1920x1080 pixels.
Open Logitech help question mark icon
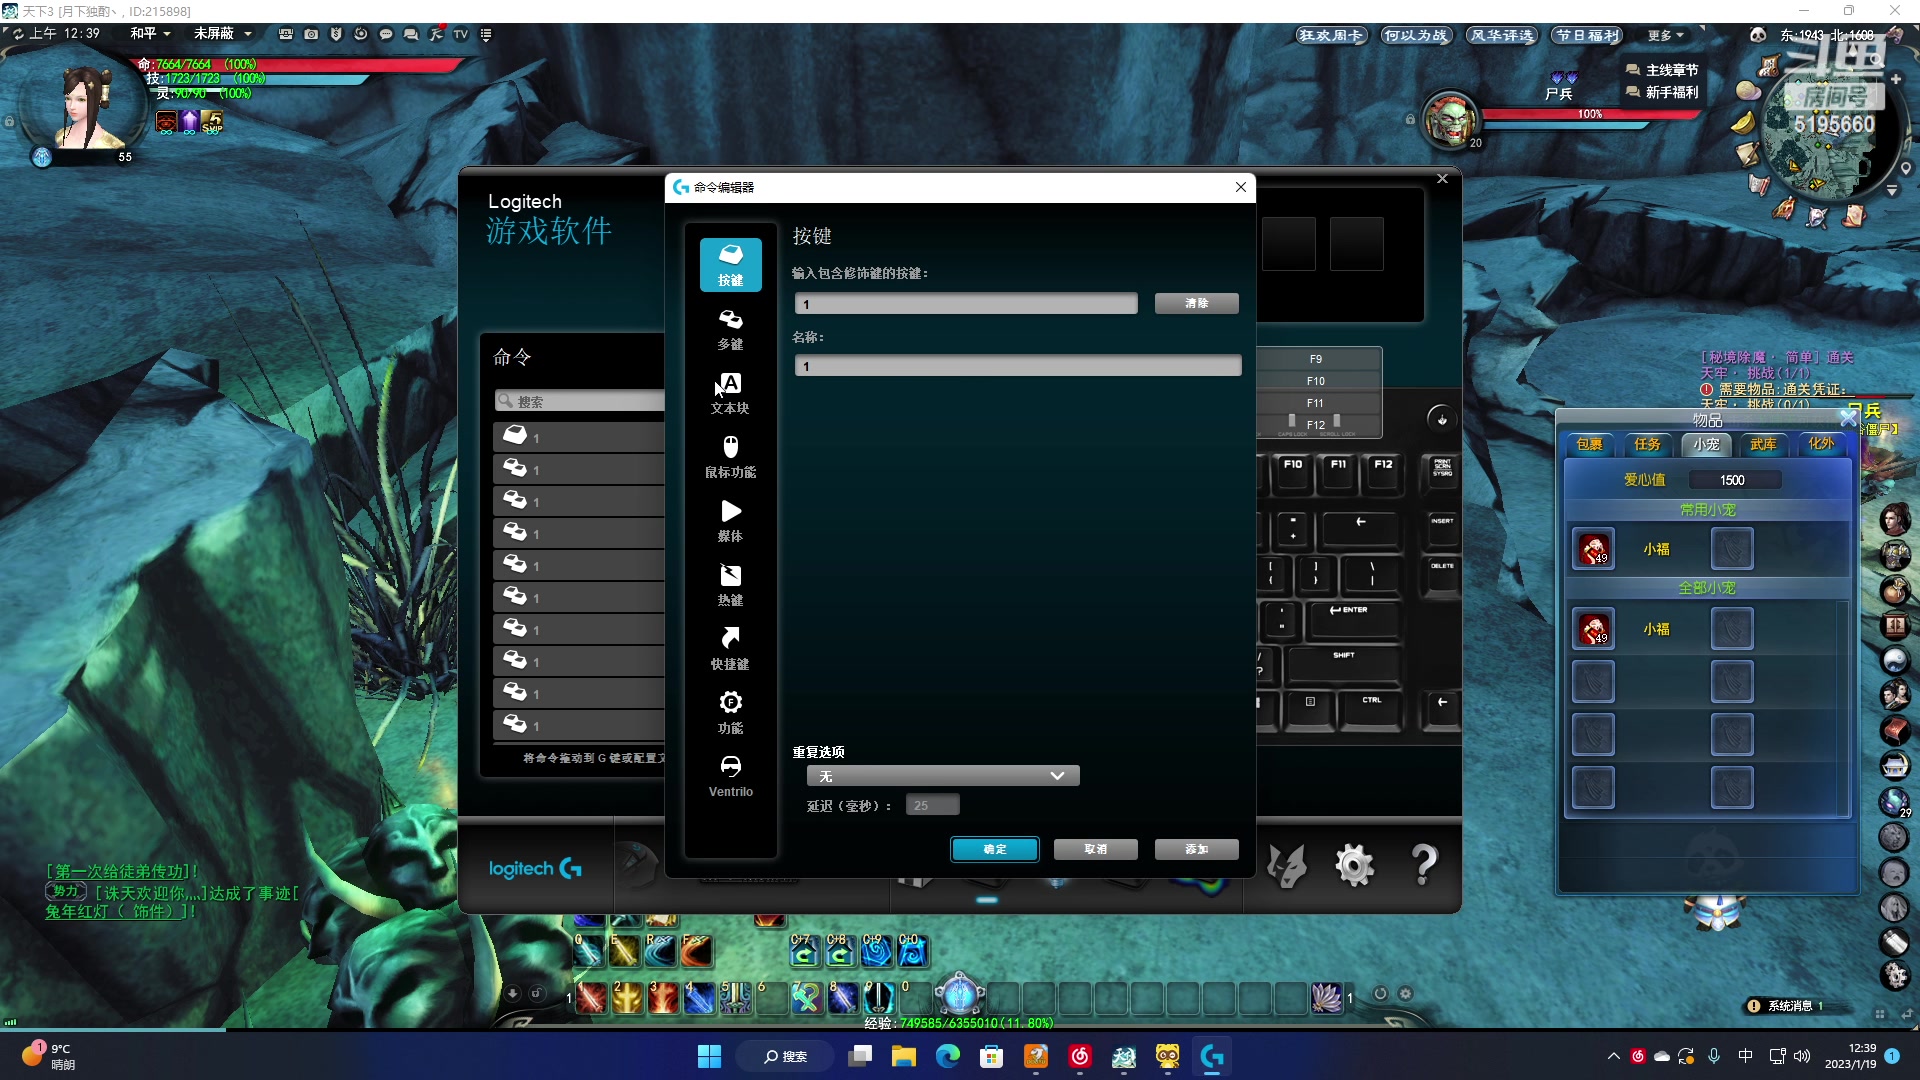point(1424,865)
